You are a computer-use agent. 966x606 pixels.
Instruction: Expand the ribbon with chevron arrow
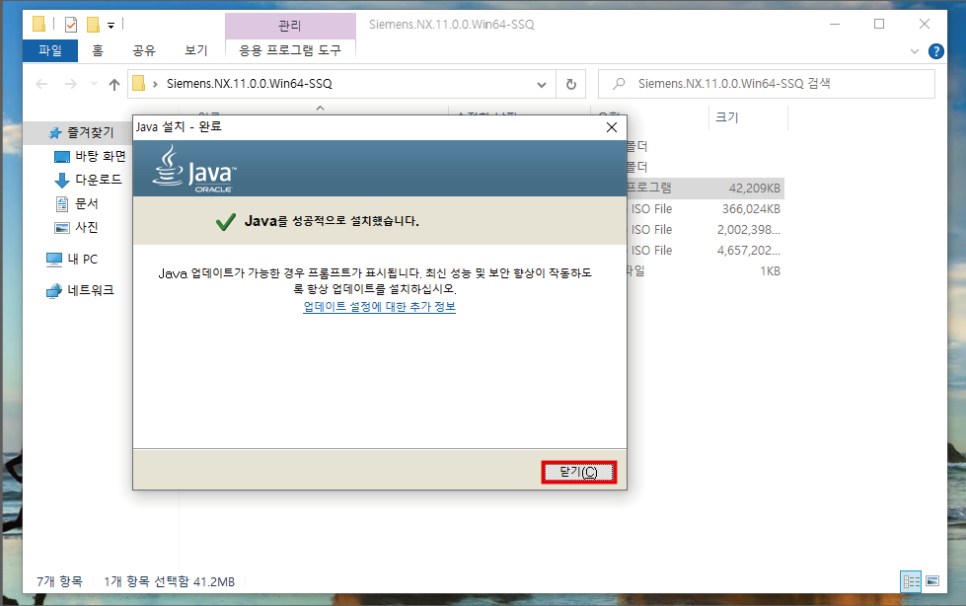coord(914,51)
